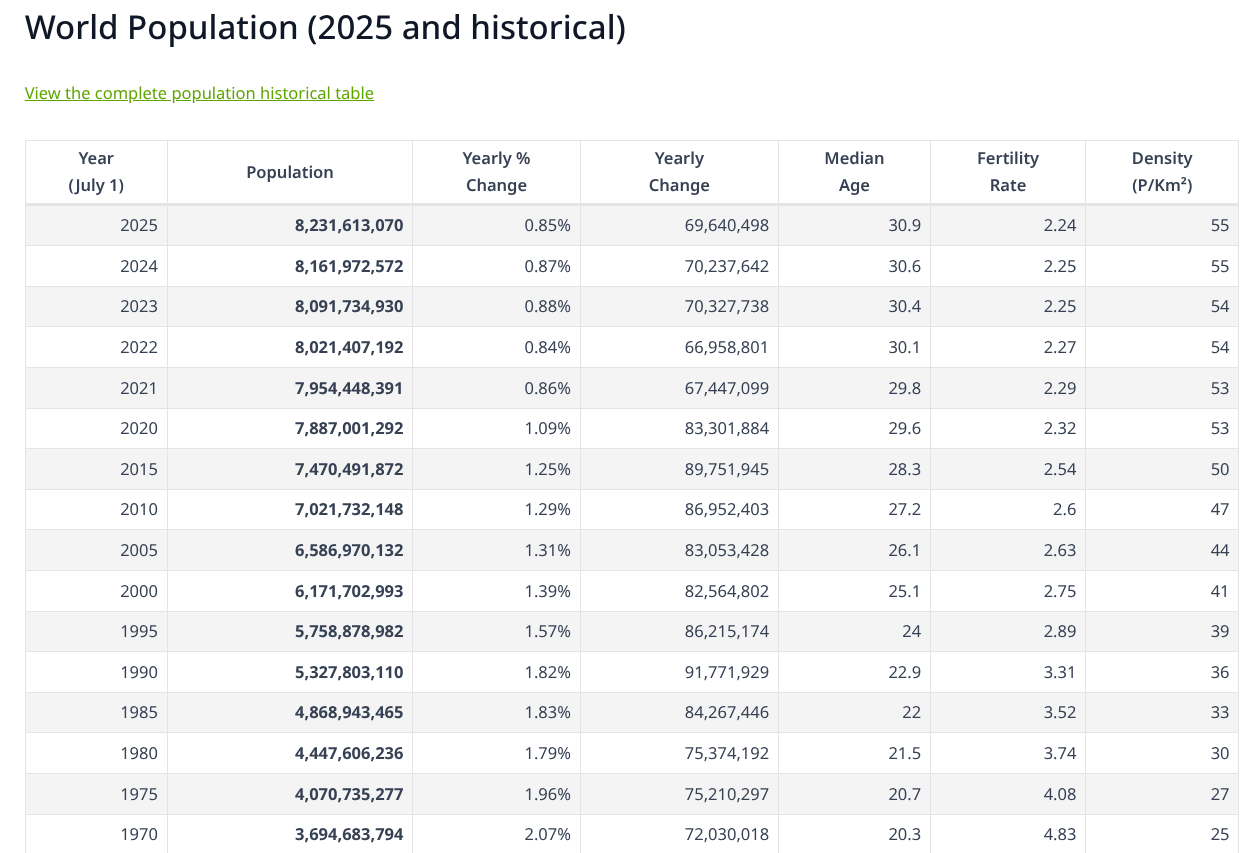Select the median age 29.8 cell
Image resolution: width=1244 pixels, height=853 pixels.
(x=854, y=388)
